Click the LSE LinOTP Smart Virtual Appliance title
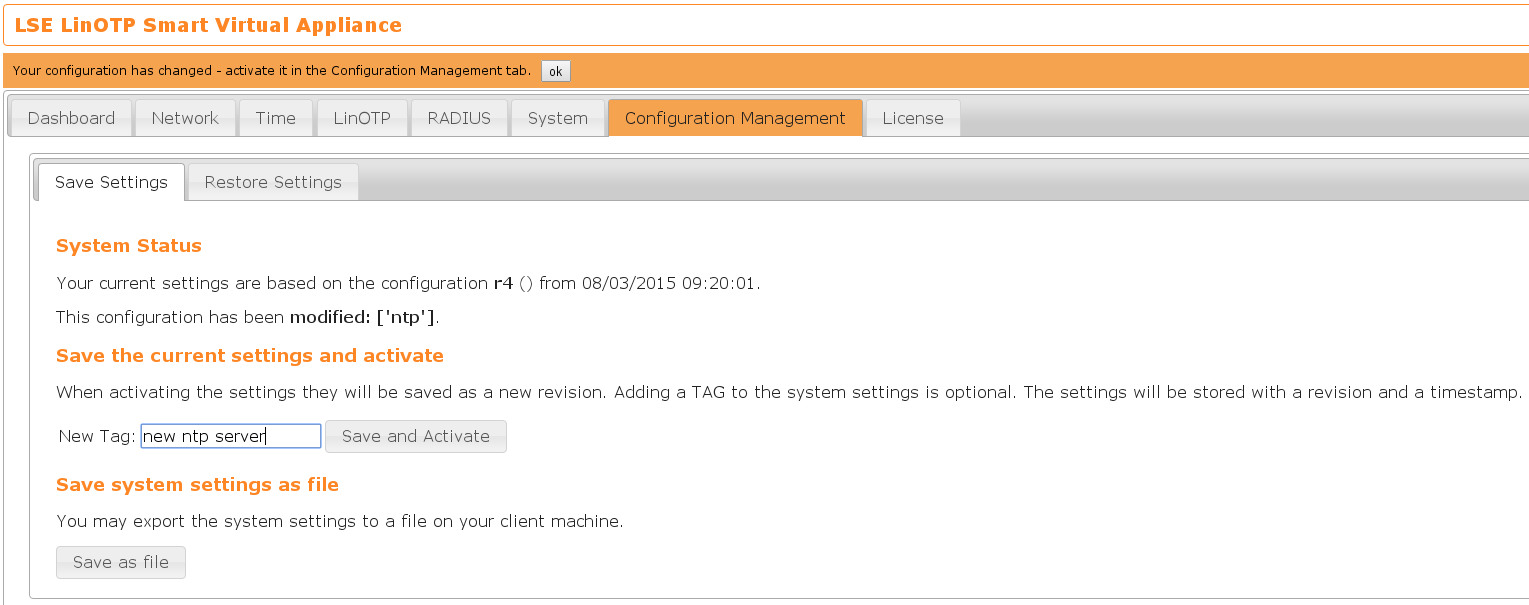Image resolution: width=1529 pixels, height=605 pixels. (208, 25)
